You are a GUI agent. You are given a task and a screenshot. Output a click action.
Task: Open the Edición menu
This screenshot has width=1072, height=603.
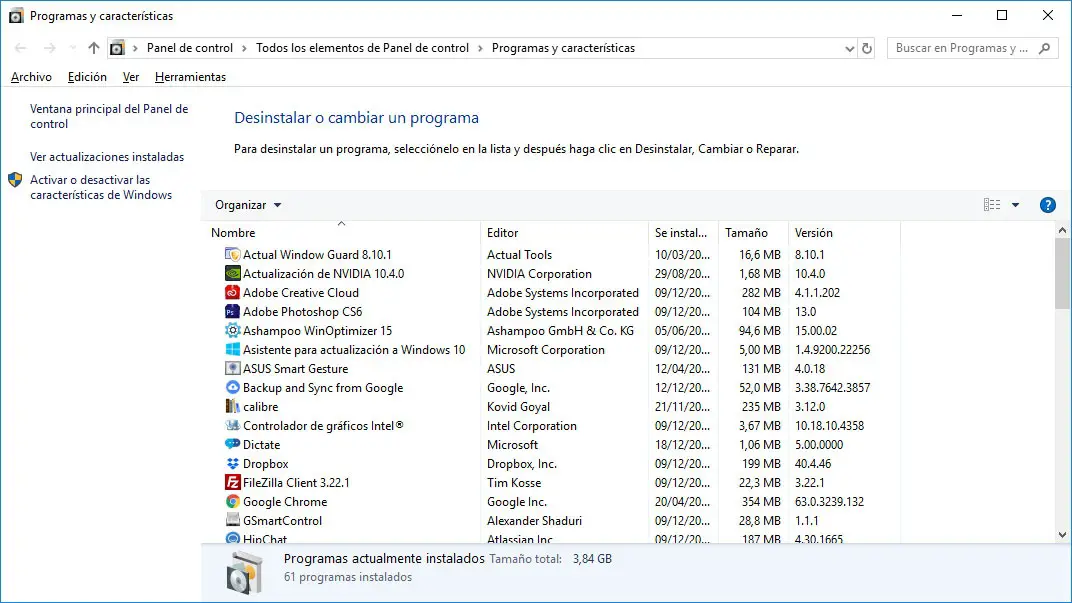click(x=87, y=77)
